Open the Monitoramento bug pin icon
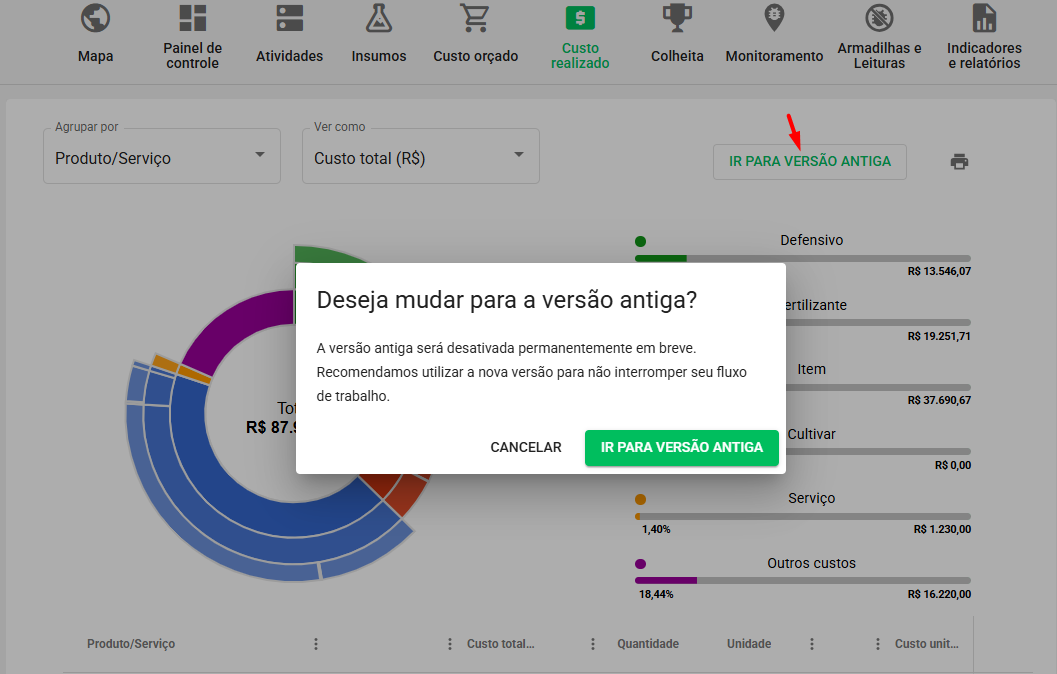Viewport: 1057px width, 674px height. 774,18
